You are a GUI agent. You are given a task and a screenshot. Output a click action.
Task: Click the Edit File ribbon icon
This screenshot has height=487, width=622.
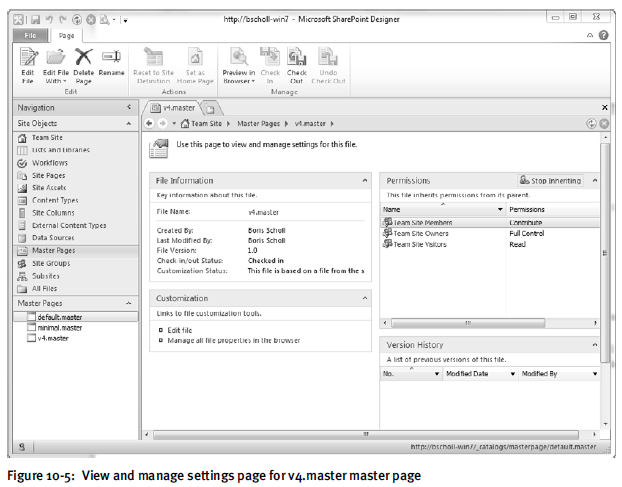point(28,57)
